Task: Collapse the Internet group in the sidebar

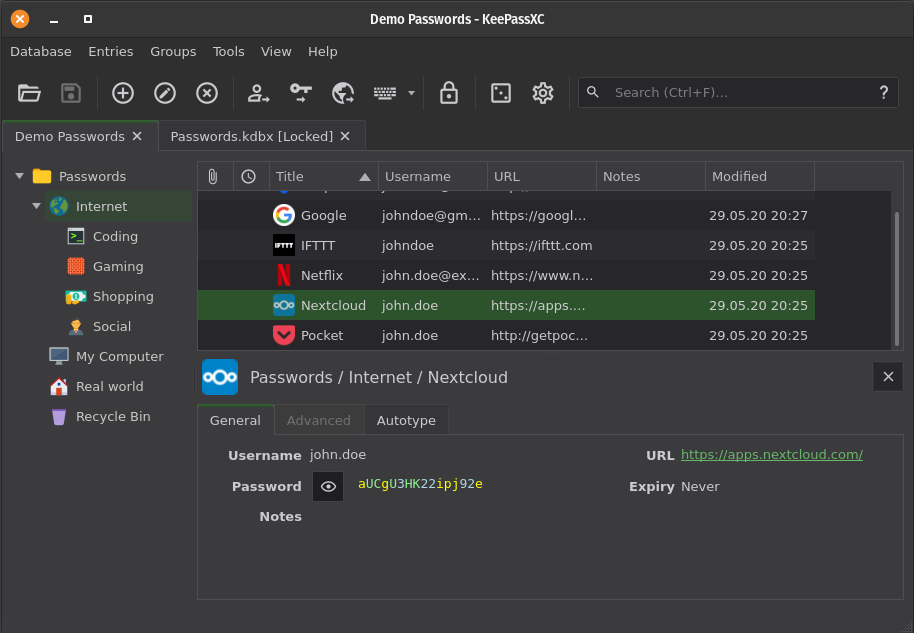Action: tap(36, 206)
